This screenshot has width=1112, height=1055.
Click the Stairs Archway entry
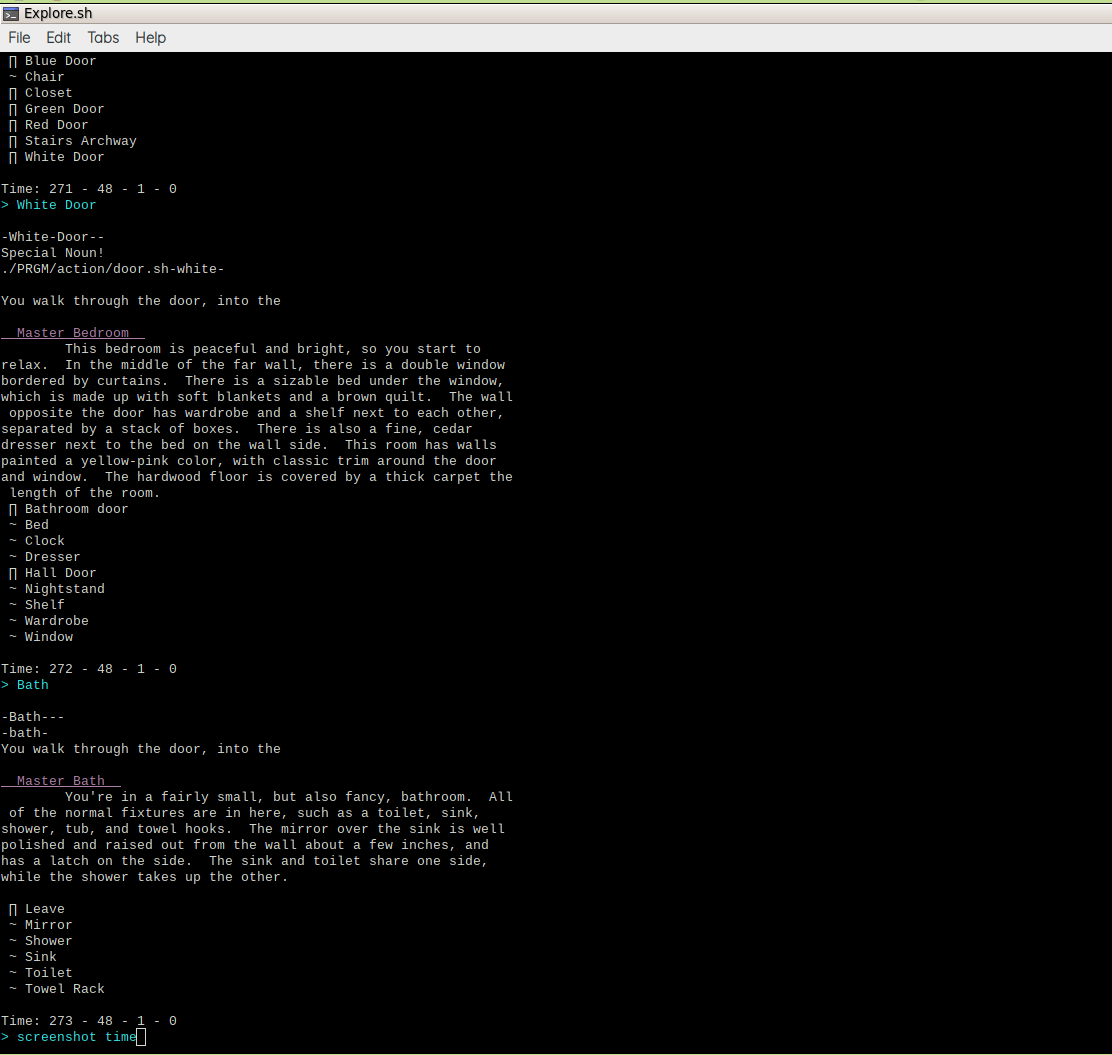click(80, 141)
